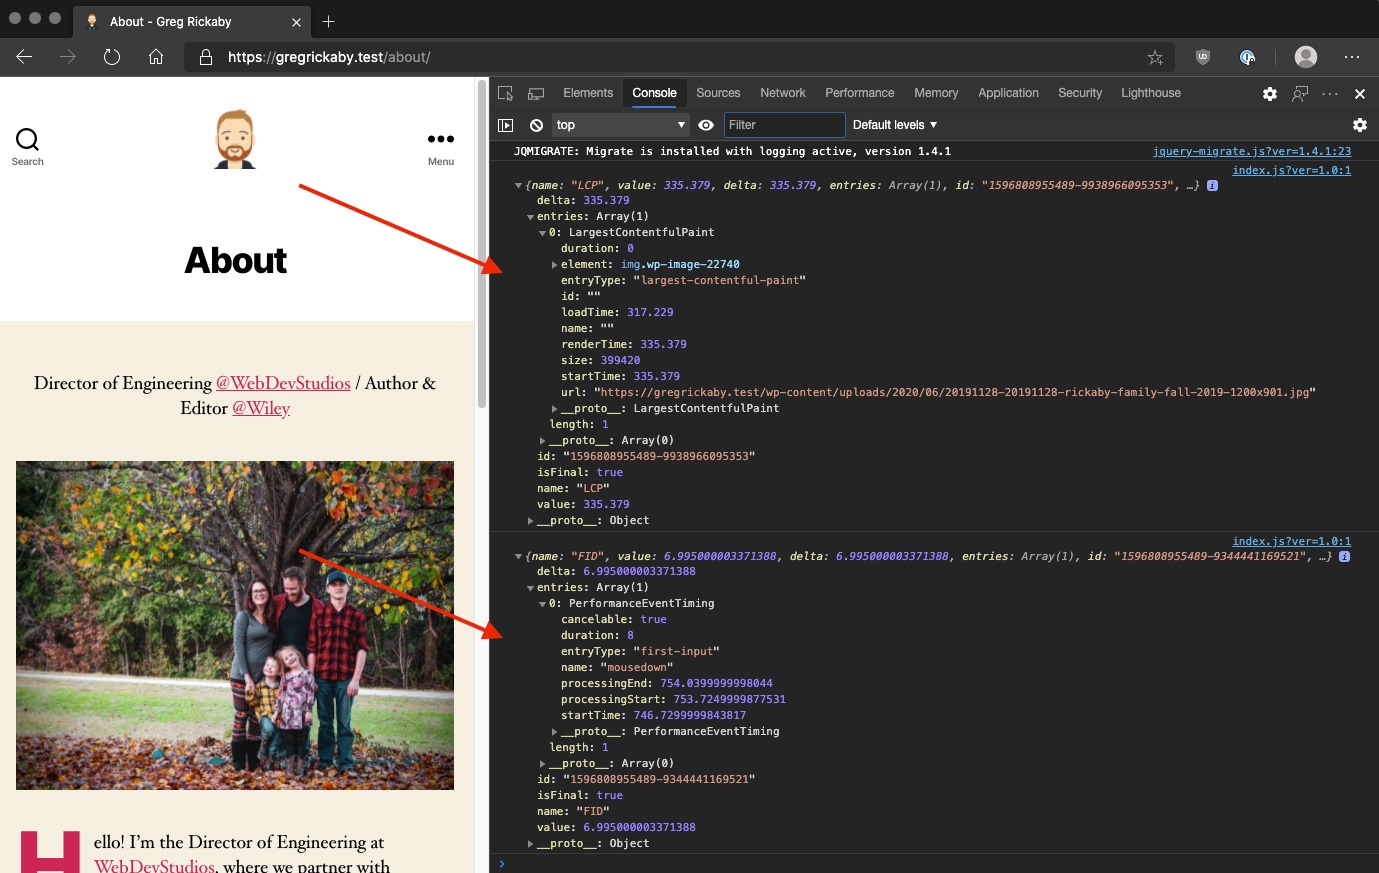
Task: Click the browser back arrow
Action: tap(25, 57)
